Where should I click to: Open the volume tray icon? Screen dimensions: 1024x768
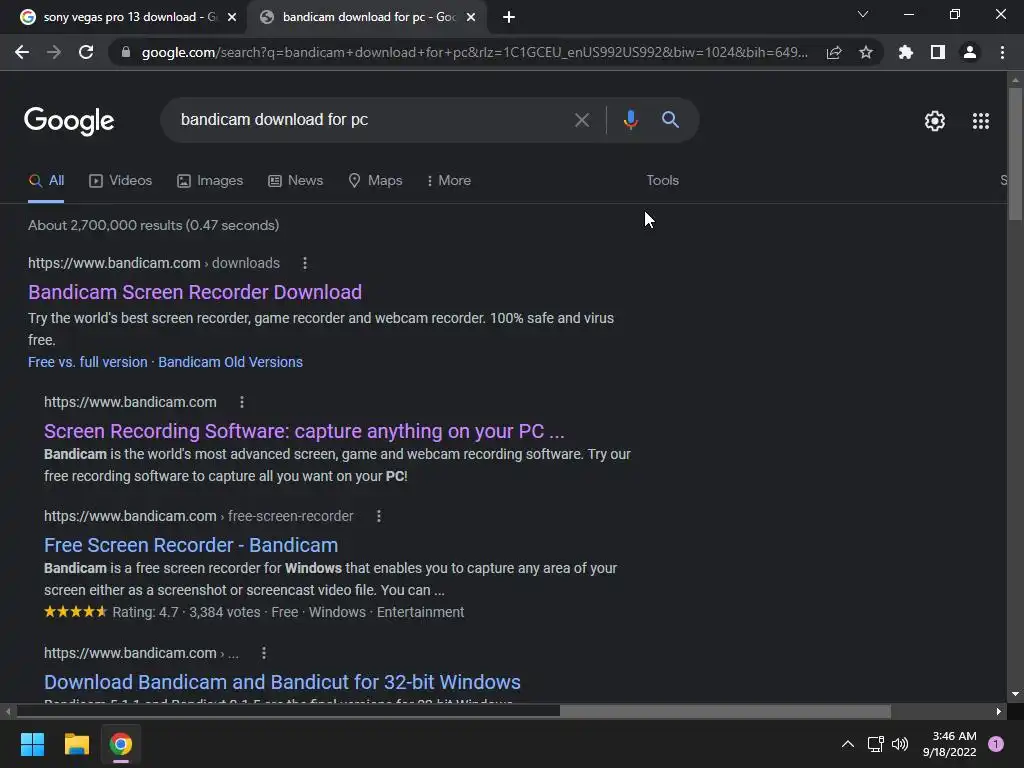point(900,744)
